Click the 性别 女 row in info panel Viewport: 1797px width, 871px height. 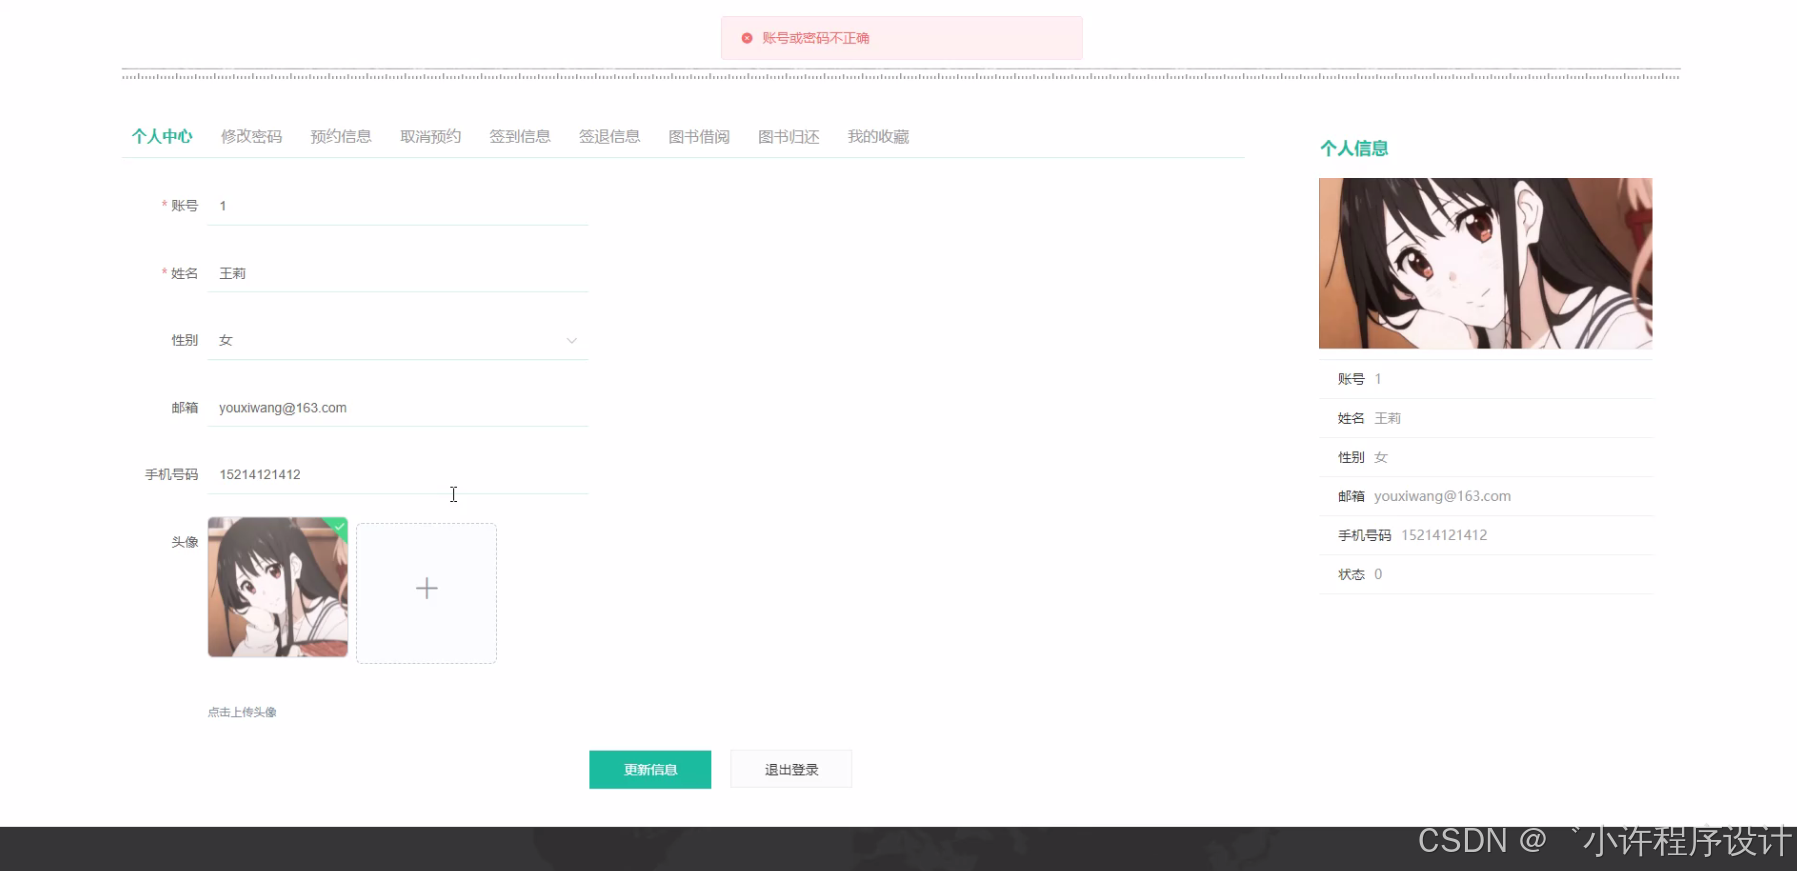click(1486, 457)
